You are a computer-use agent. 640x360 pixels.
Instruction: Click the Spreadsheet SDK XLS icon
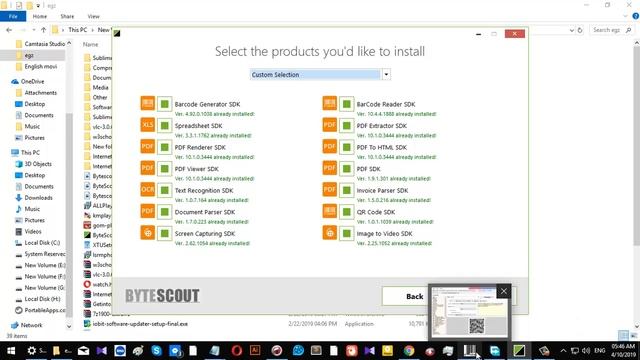pyautogui.click(x=147, y=125)
